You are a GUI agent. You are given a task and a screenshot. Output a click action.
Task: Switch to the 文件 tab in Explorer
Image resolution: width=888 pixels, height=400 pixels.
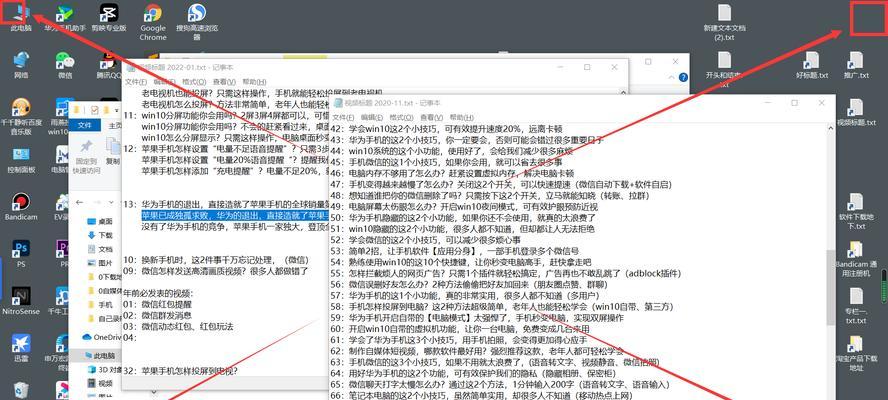click(85, 125)
